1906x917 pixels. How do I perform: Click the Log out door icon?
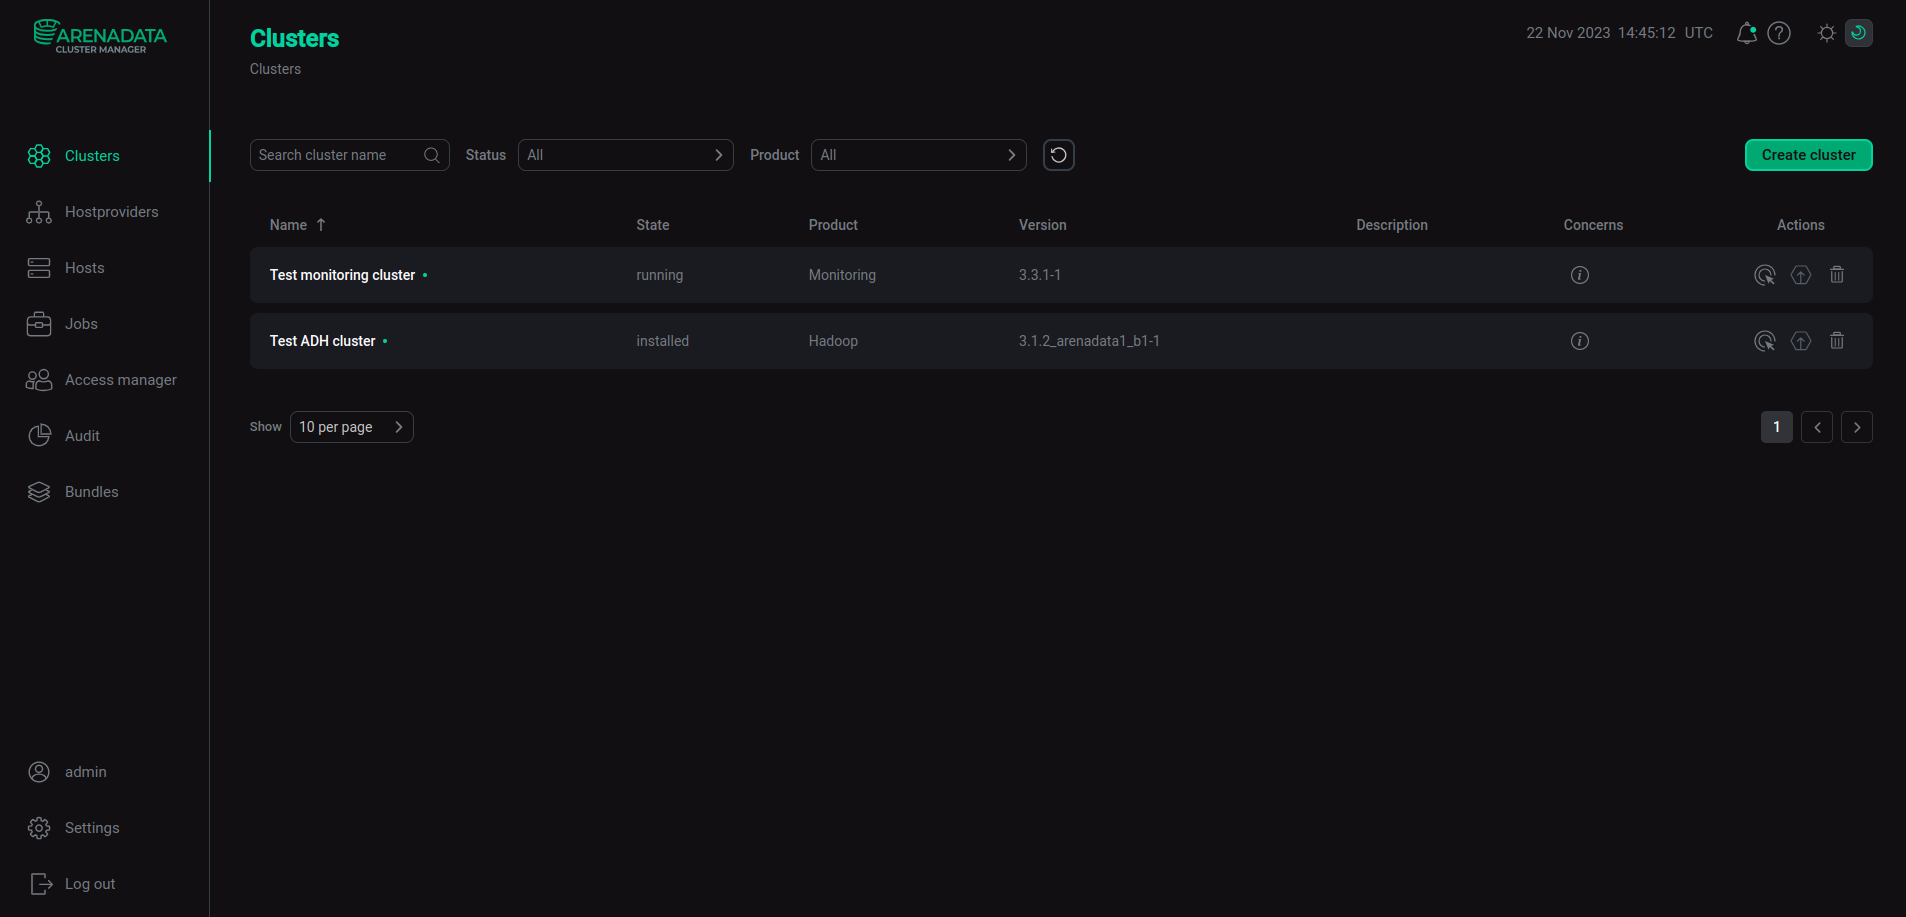tap(41, 884)
